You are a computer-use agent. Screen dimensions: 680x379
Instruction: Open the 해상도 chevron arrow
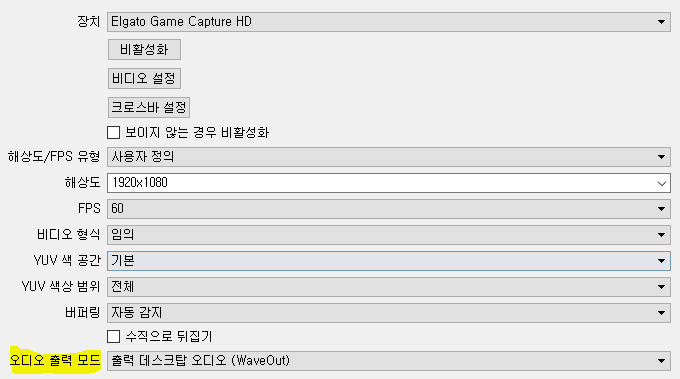[x=661, y=183]
